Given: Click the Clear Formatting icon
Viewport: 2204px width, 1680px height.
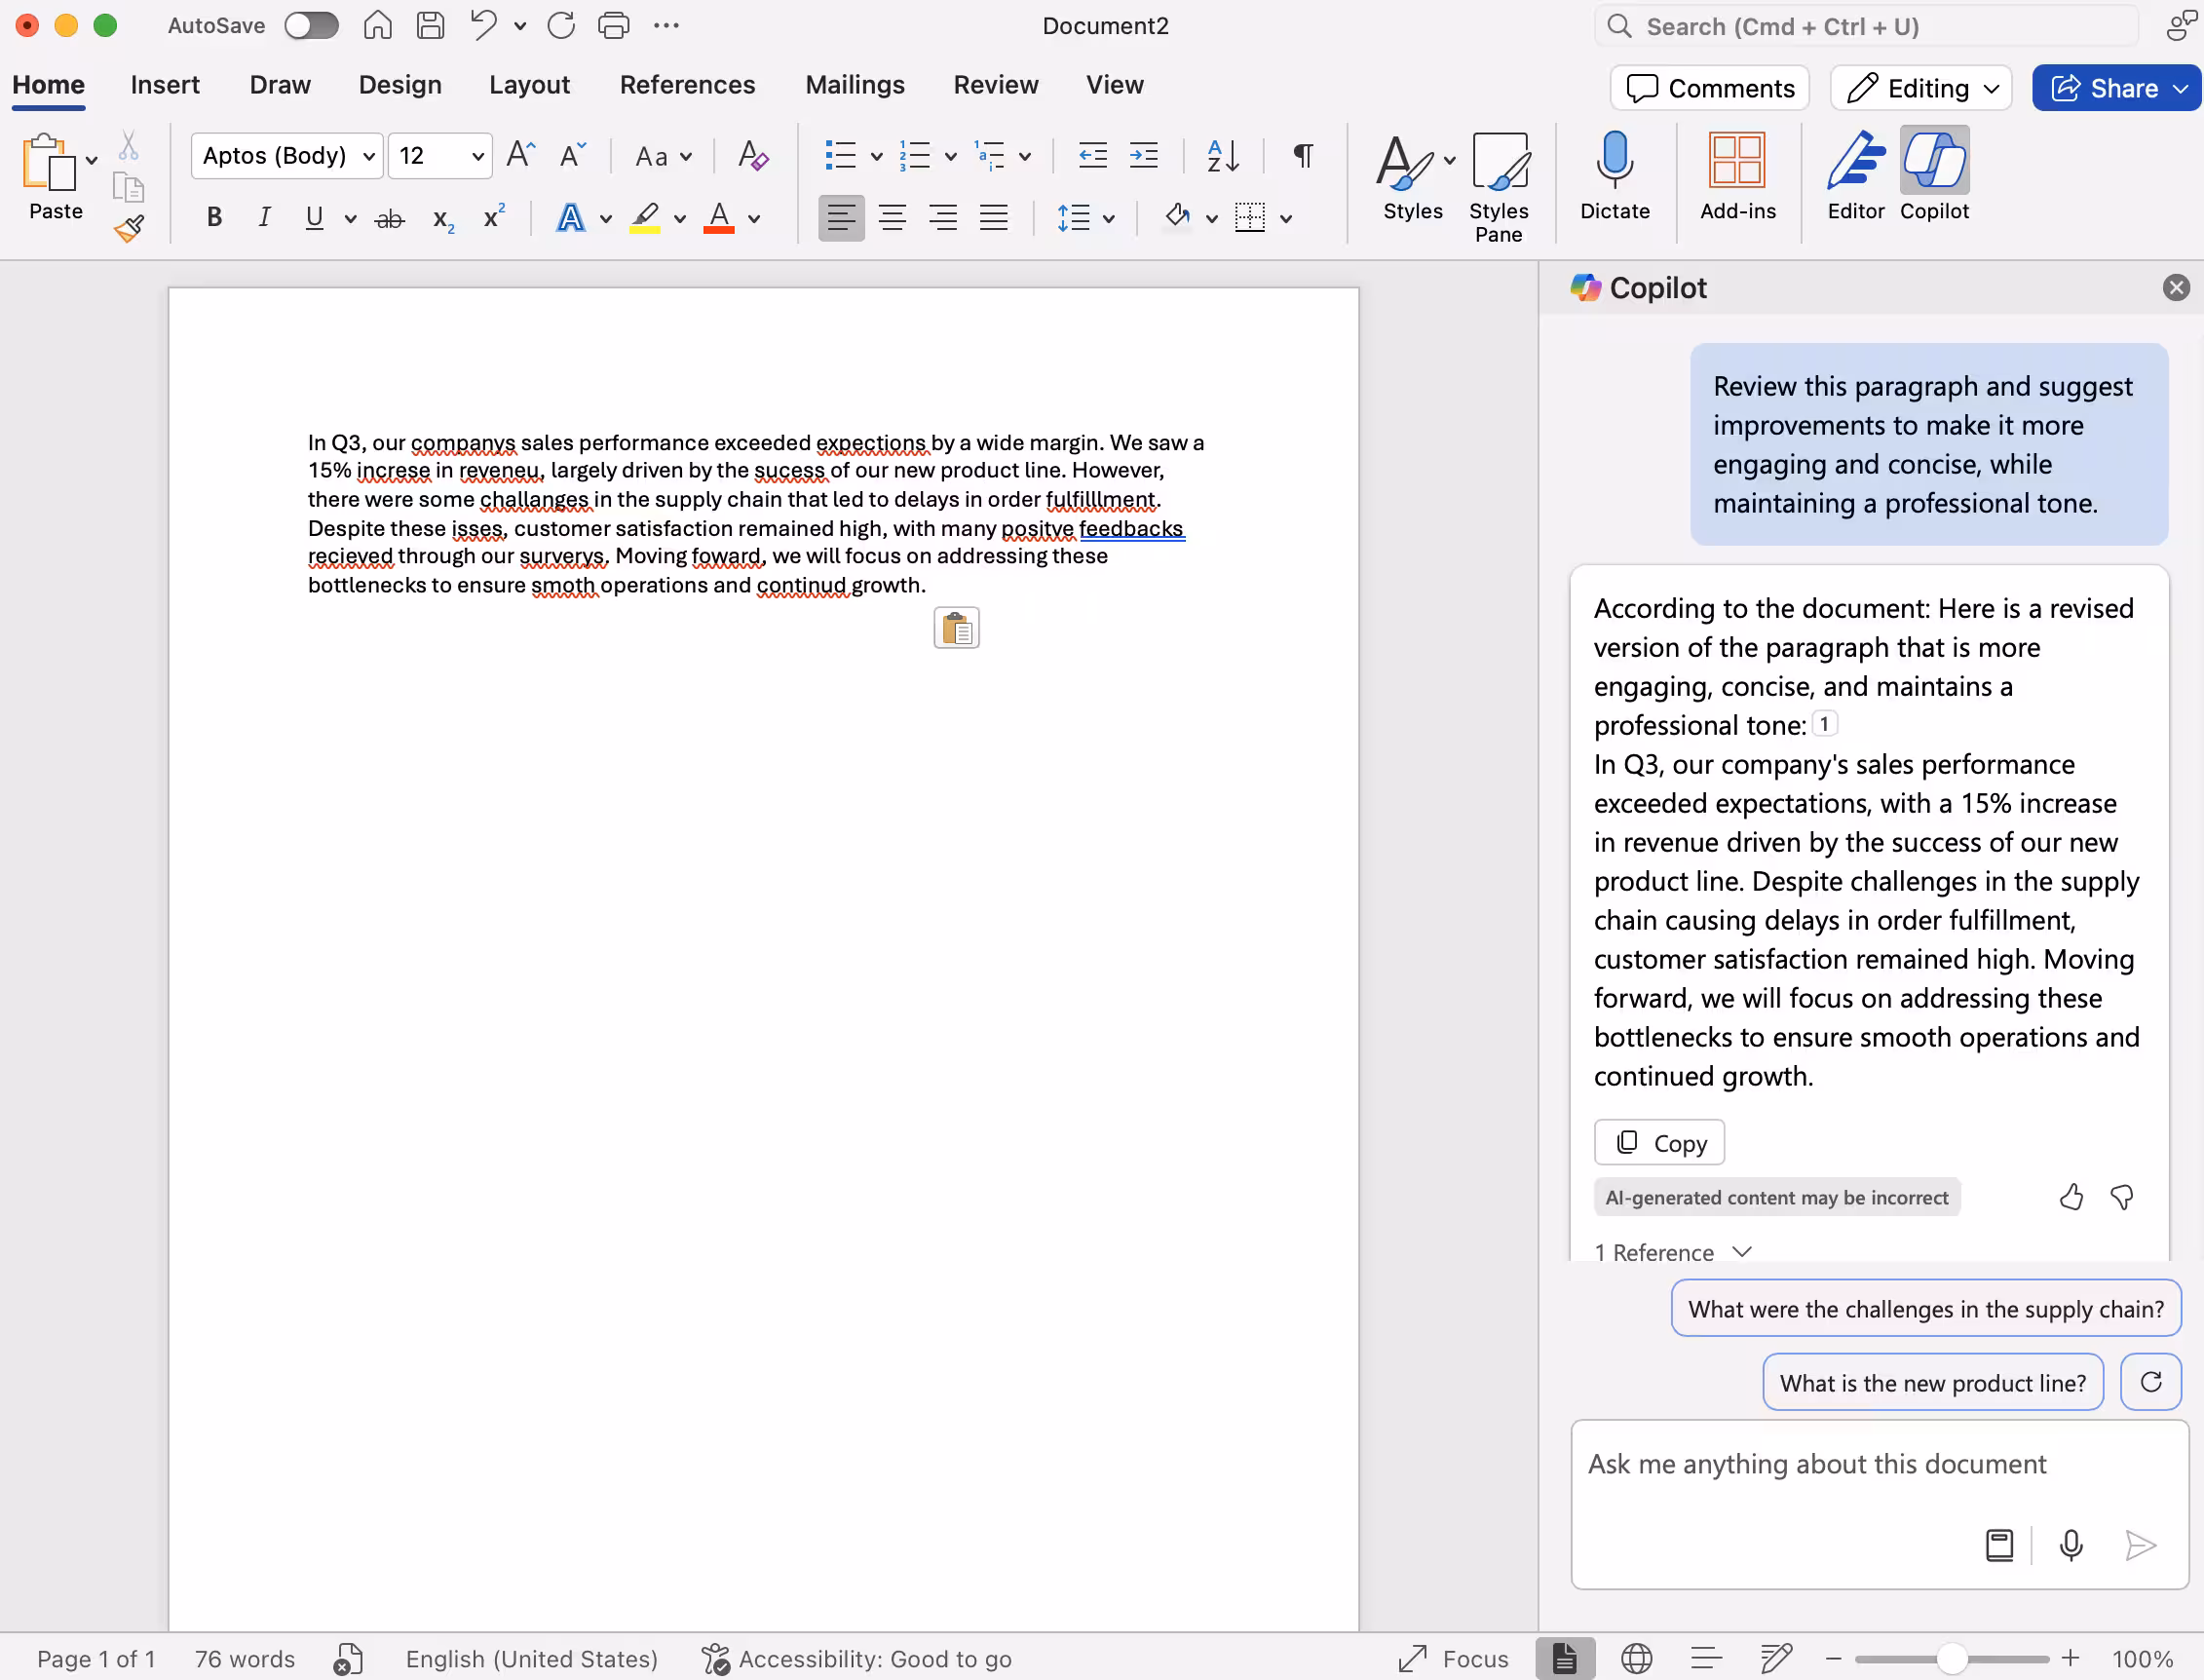Looking at the screenshot, I should tap(752, 155).
